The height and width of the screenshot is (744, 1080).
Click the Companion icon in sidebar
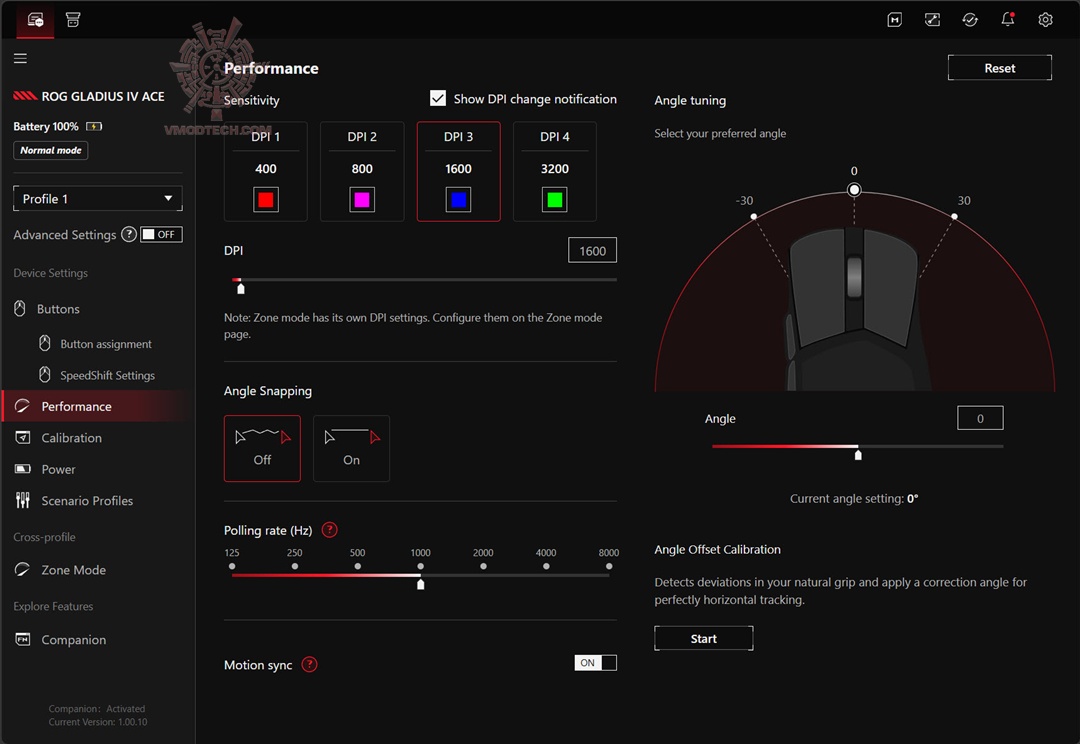(x=23, y=639)
